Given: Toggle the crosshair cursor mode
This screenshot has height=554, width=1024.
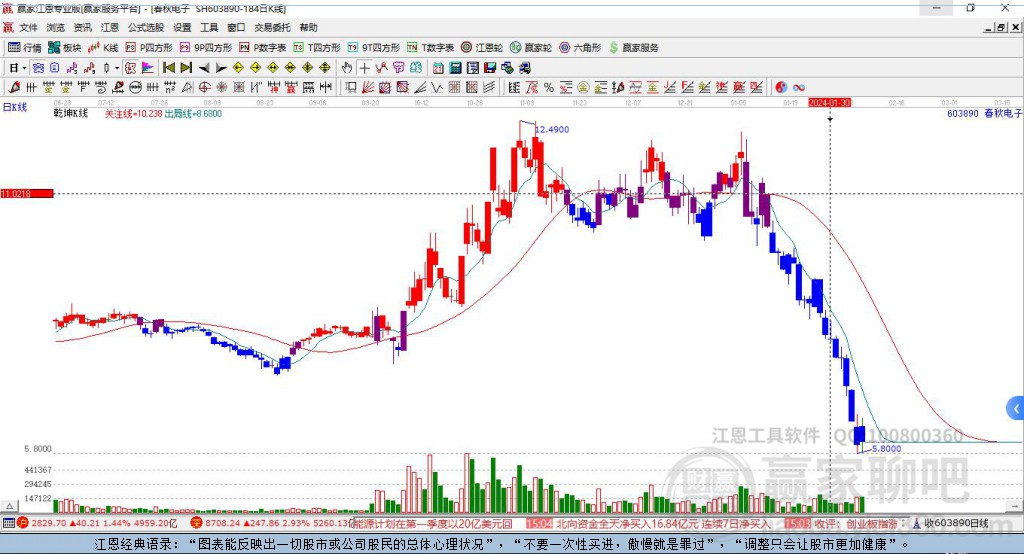Looking at the screenshot, I should point(364,67).
